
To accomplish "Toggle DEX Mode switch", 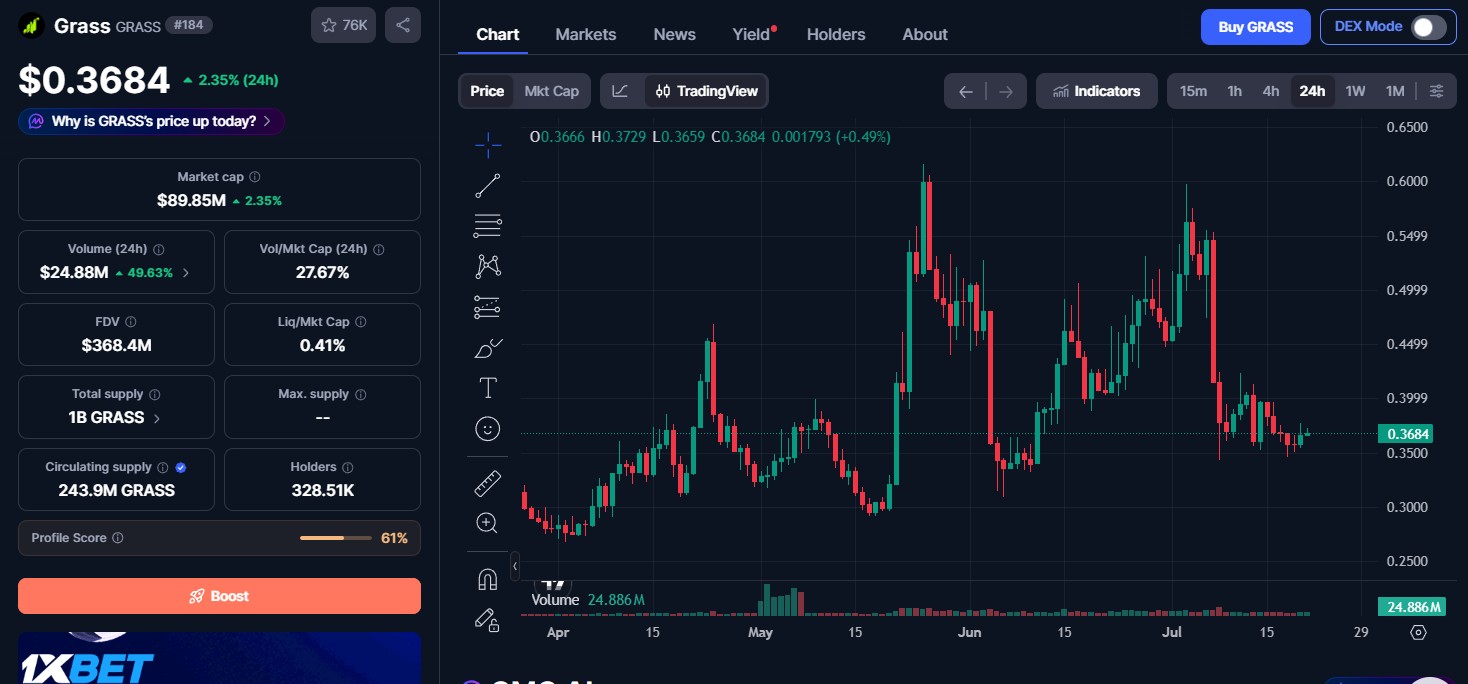I will (x=1428, y=27).
